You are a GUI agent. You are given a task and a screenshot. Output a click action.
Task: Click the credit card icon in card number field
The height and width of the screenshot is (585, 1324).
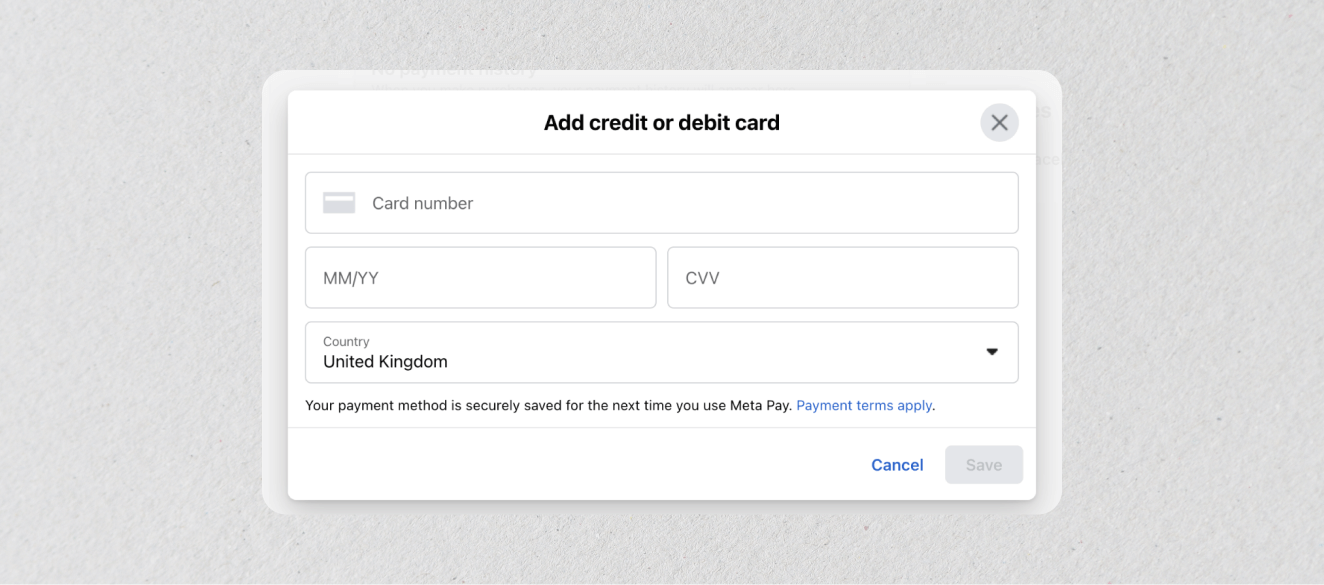339,202
